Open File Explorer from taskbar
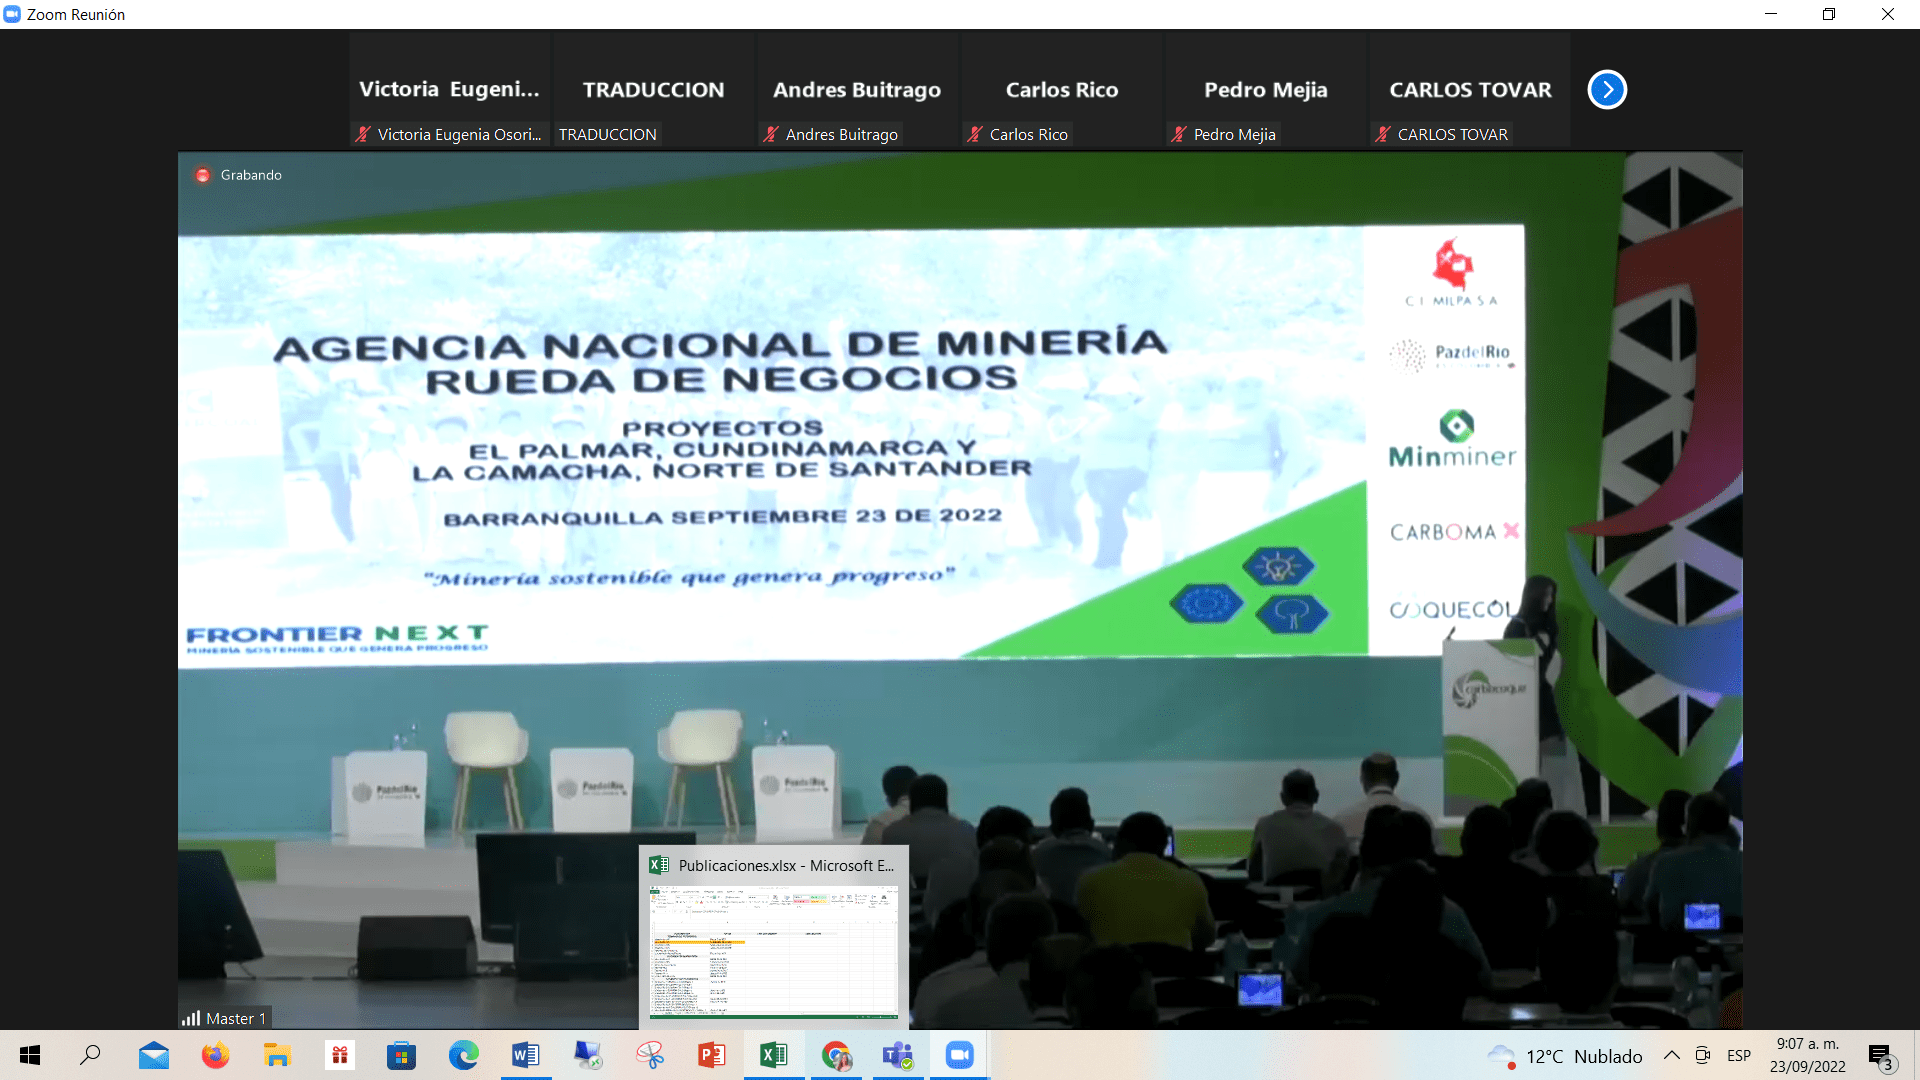 pos(277,1055)
